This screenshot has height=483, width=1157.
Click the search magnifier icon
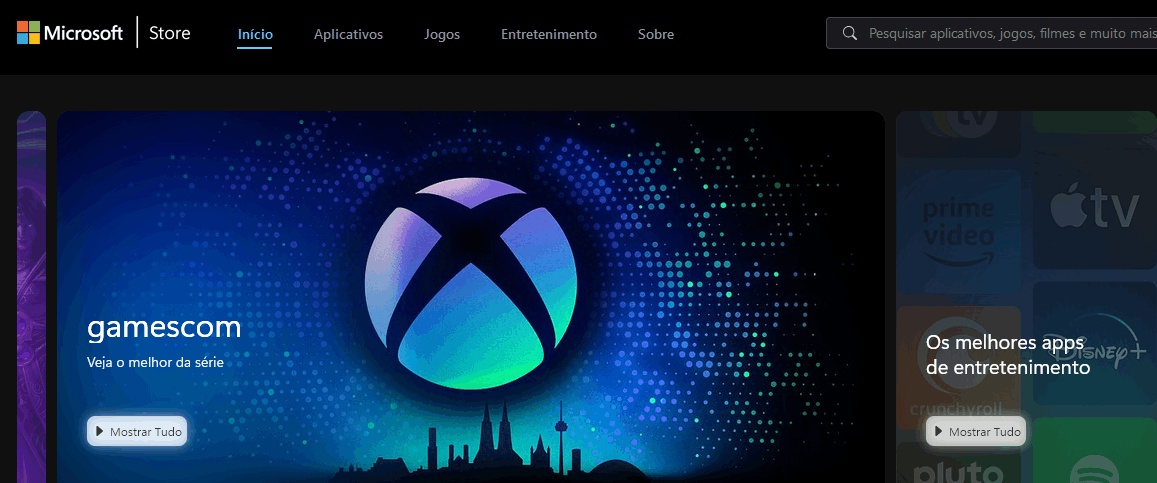click(x=850, y=33)
